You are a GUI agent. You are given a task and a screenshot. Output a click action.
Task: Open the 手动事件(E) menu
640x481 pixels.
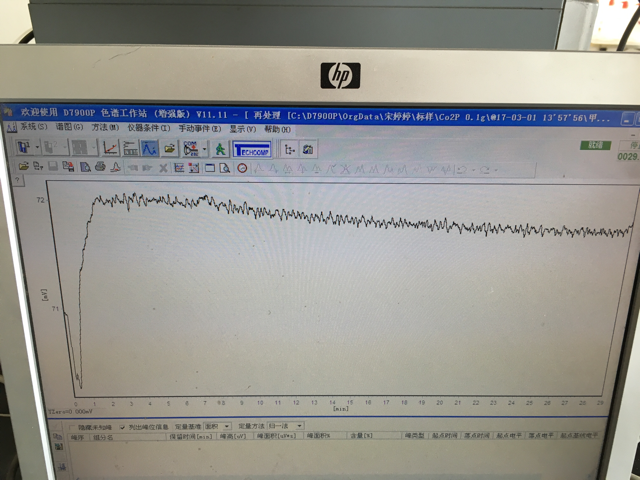(200, 129)
